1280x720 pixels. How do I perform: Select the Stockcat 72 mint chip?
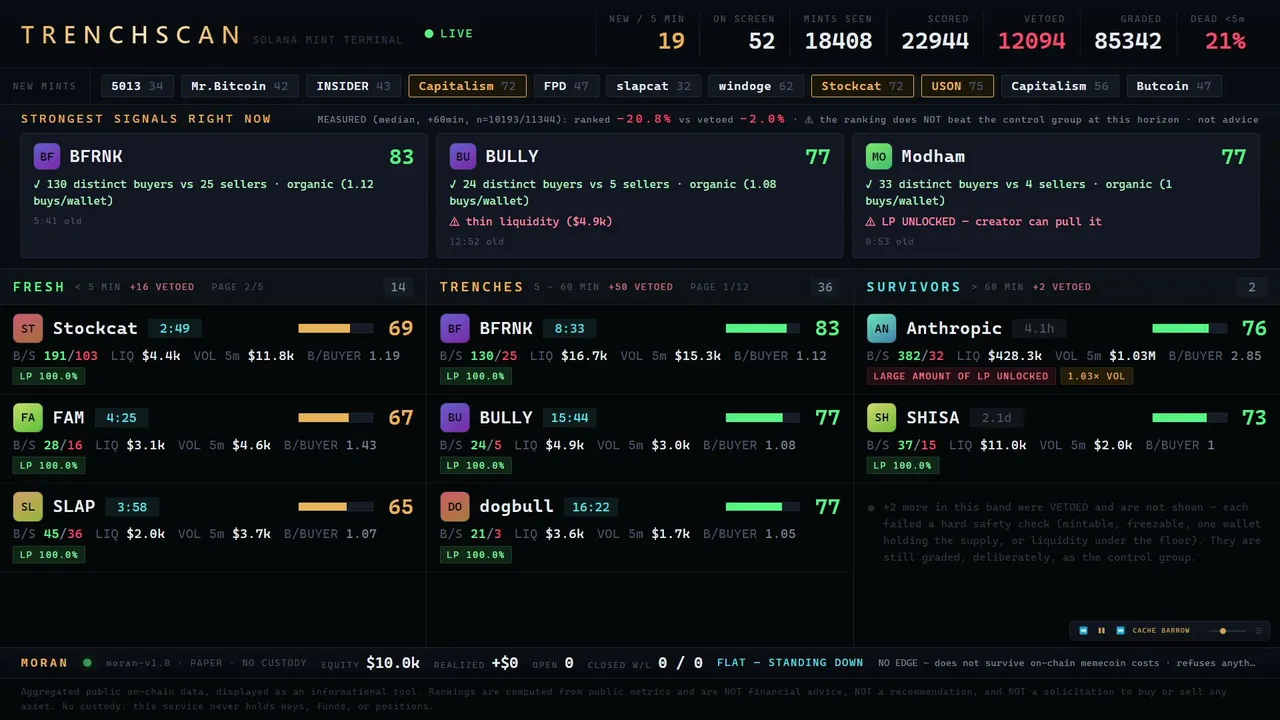862,86
